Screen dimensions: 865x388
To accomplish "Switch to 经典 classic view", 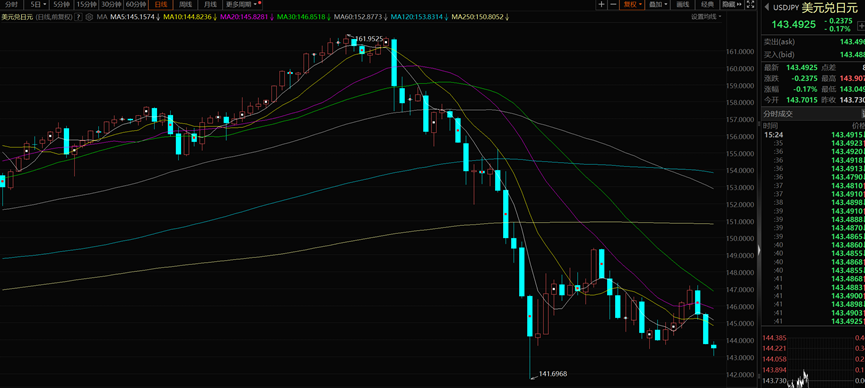I will pyautogui.click(x=707, y=4).
